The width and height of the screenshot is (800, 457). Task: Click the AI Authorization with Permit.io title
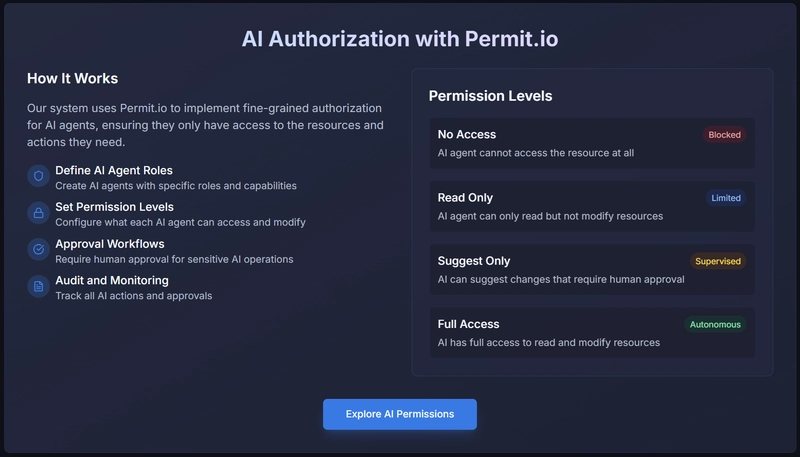click(x=400, y=39)
